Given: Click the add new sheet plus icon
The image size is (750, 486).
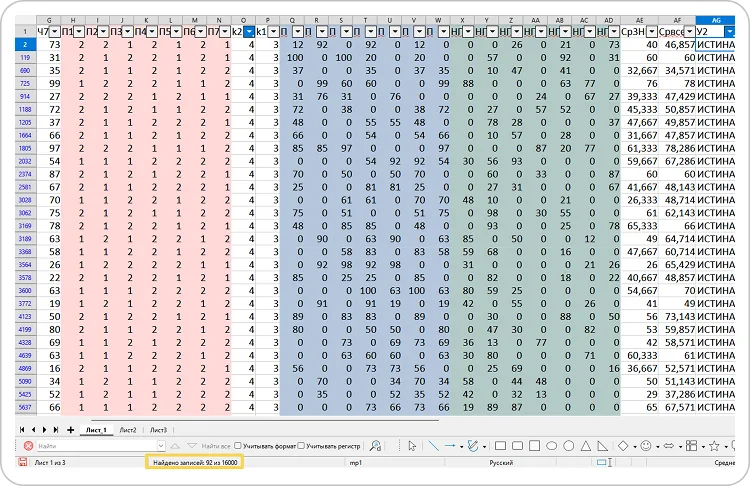Looking at the screenshot, I should [x=70, y=430].
